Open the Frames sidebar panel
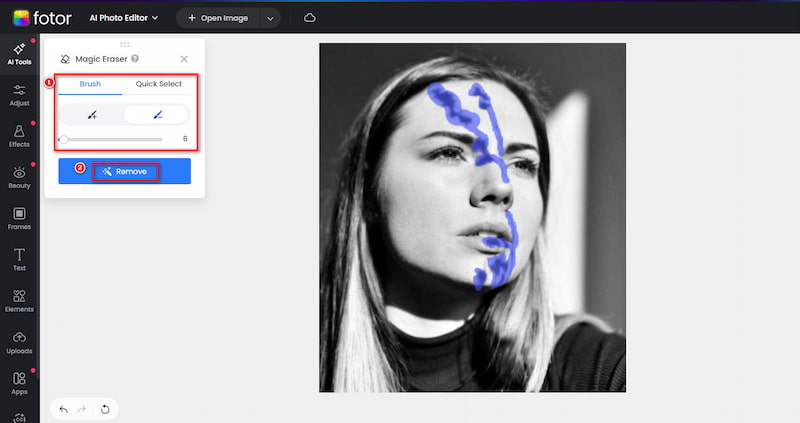The image size is (800, 423). click(x=19, y=219)
